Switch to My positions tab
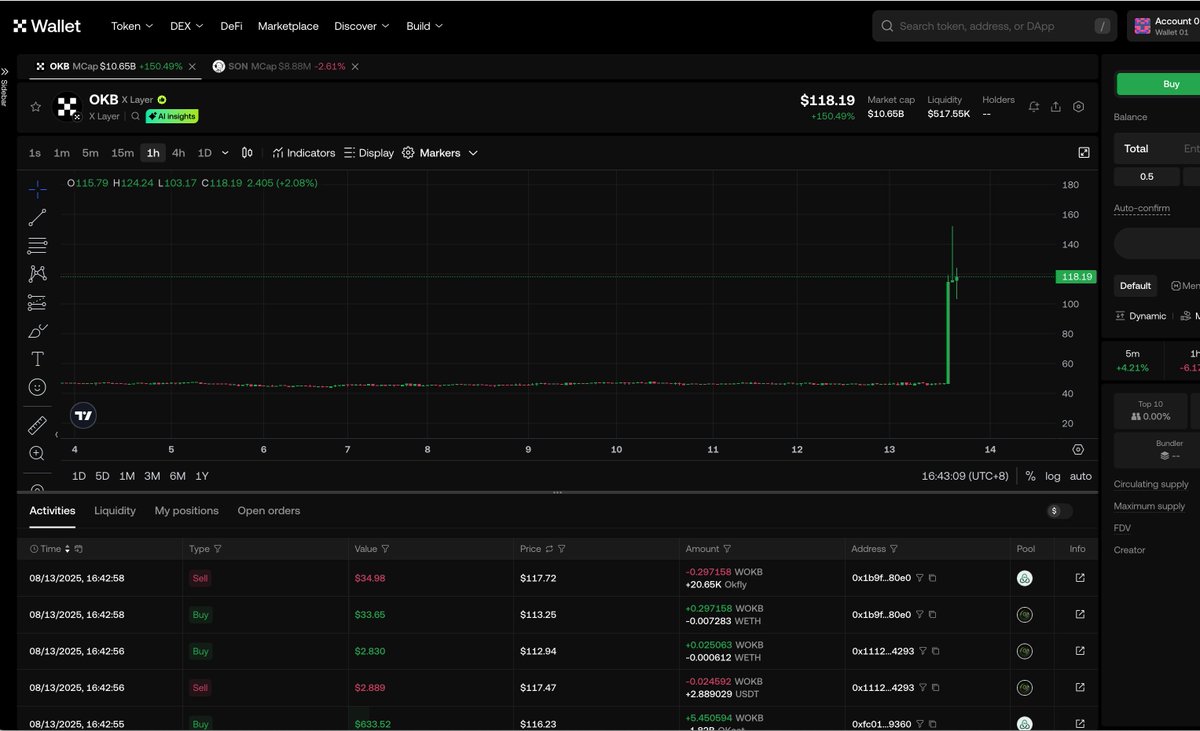The image size is (1200, 731). 186,511
